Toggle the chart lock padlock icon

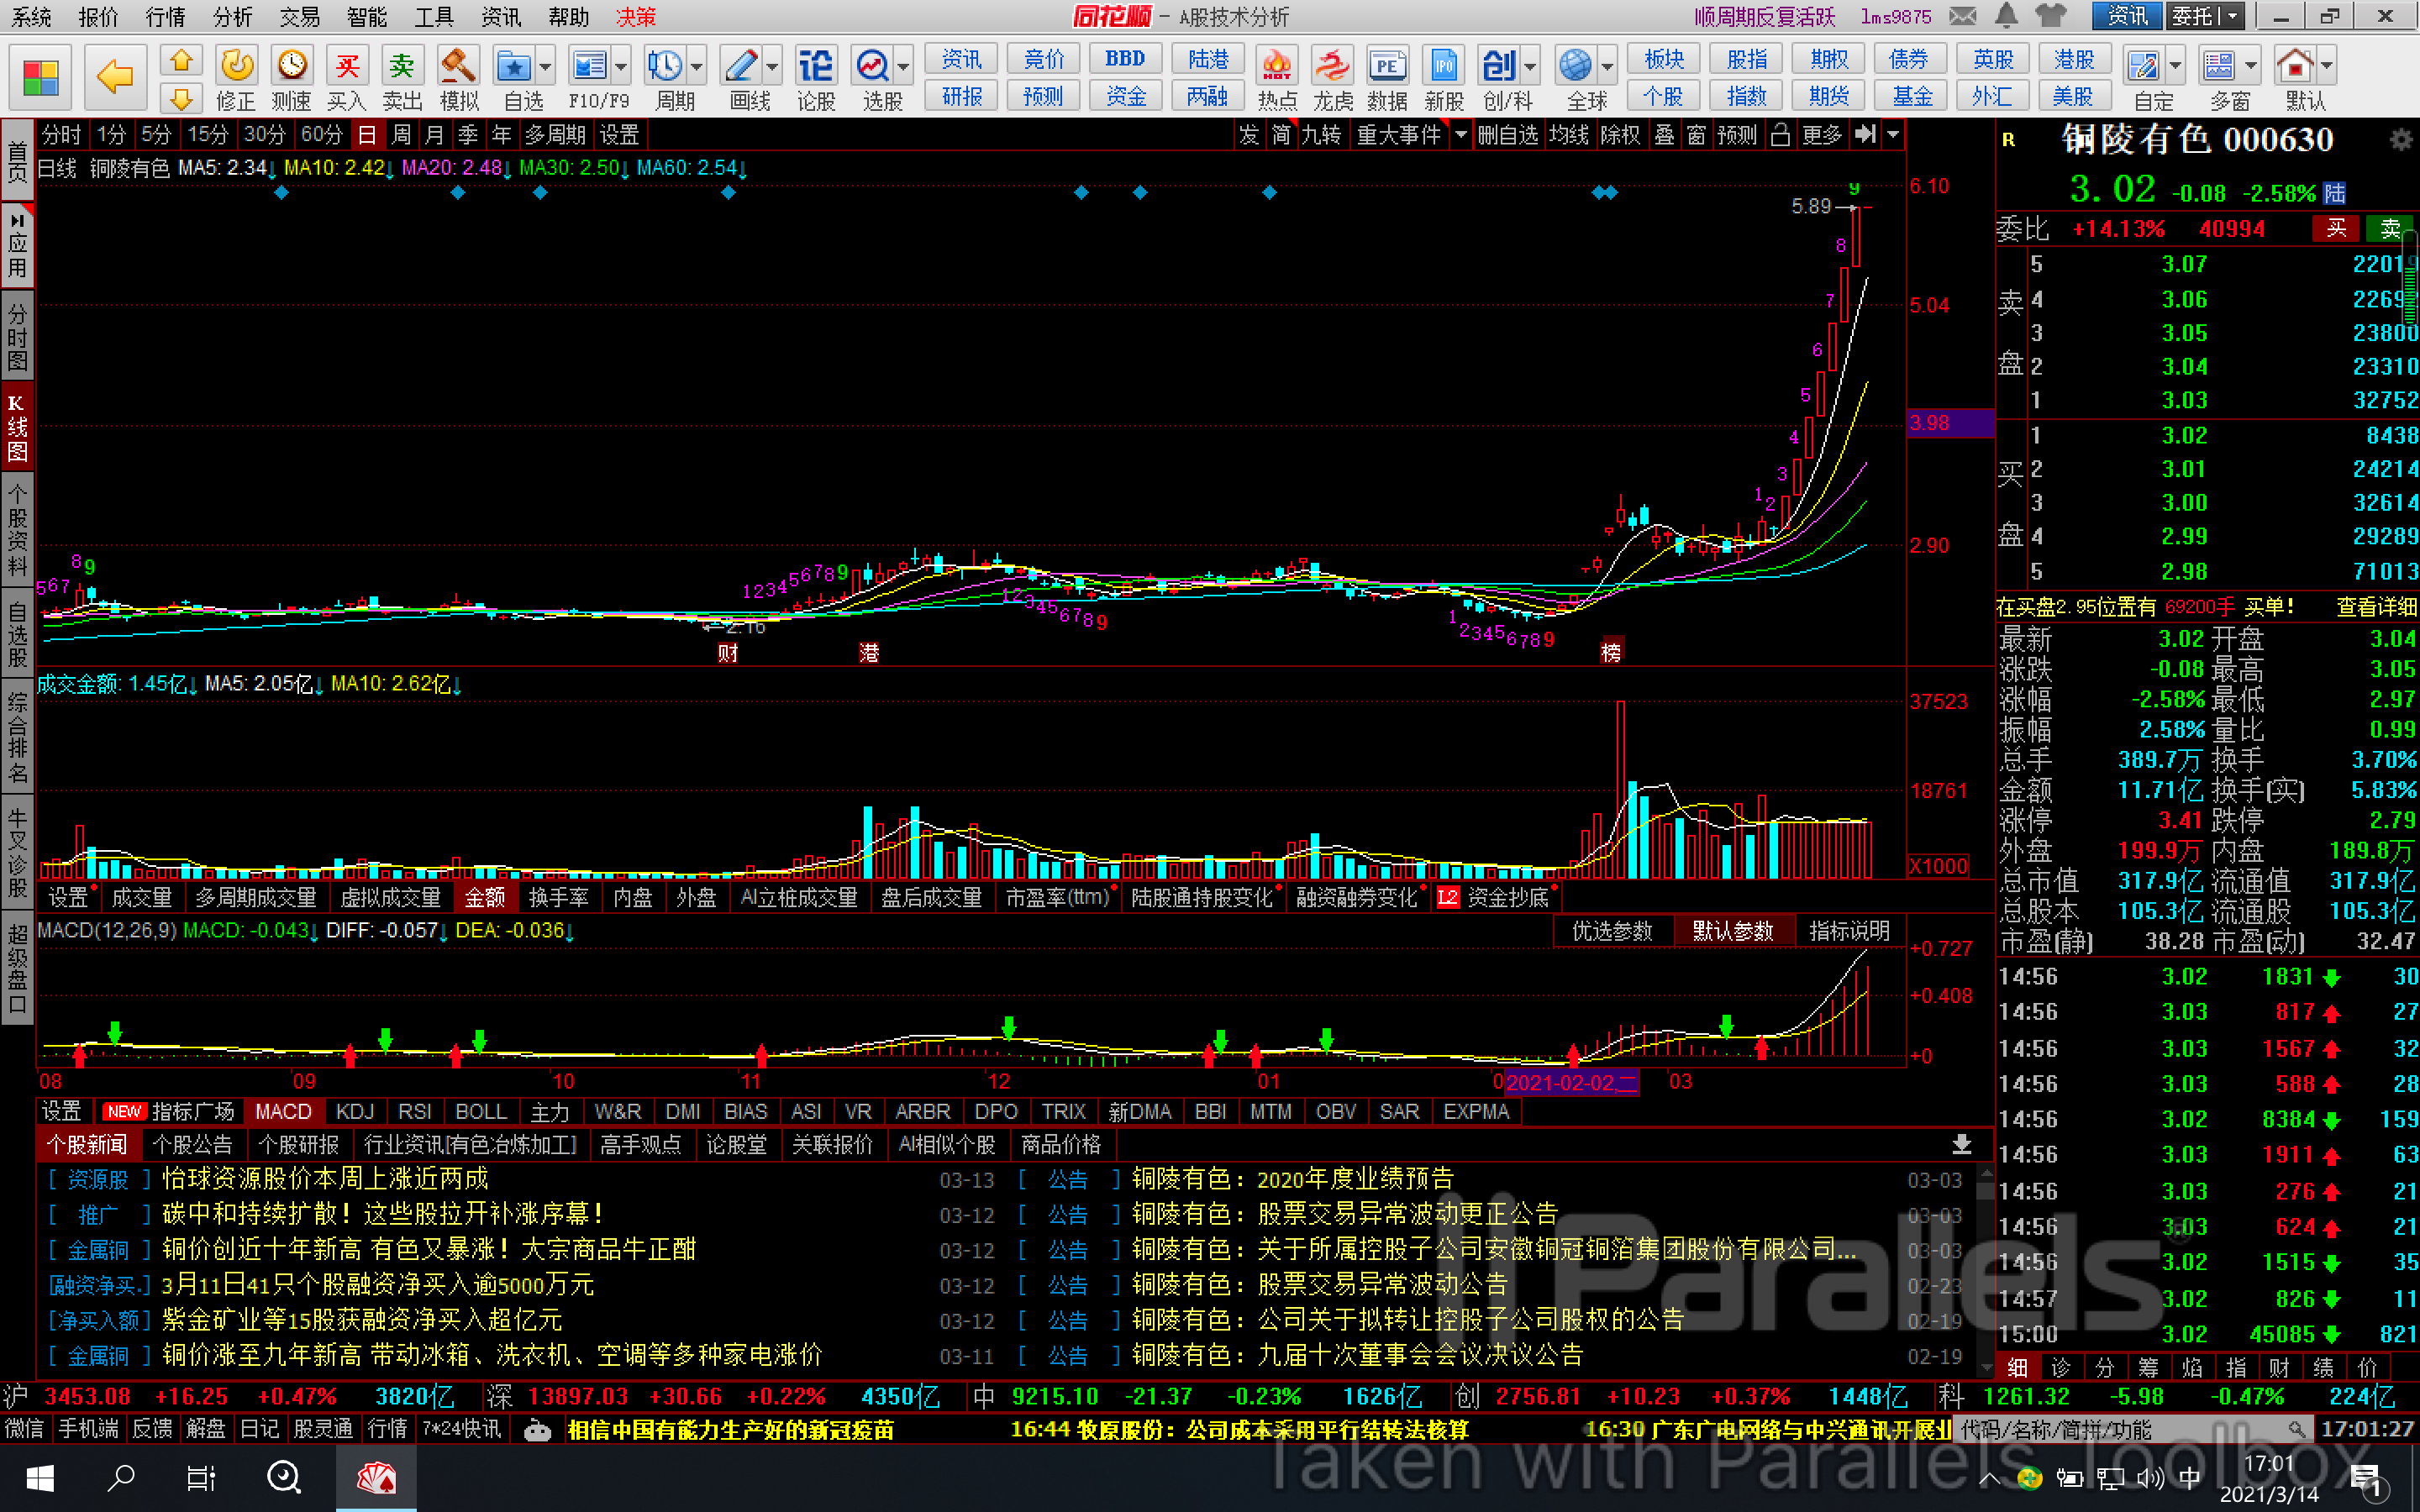(1779, 135)
